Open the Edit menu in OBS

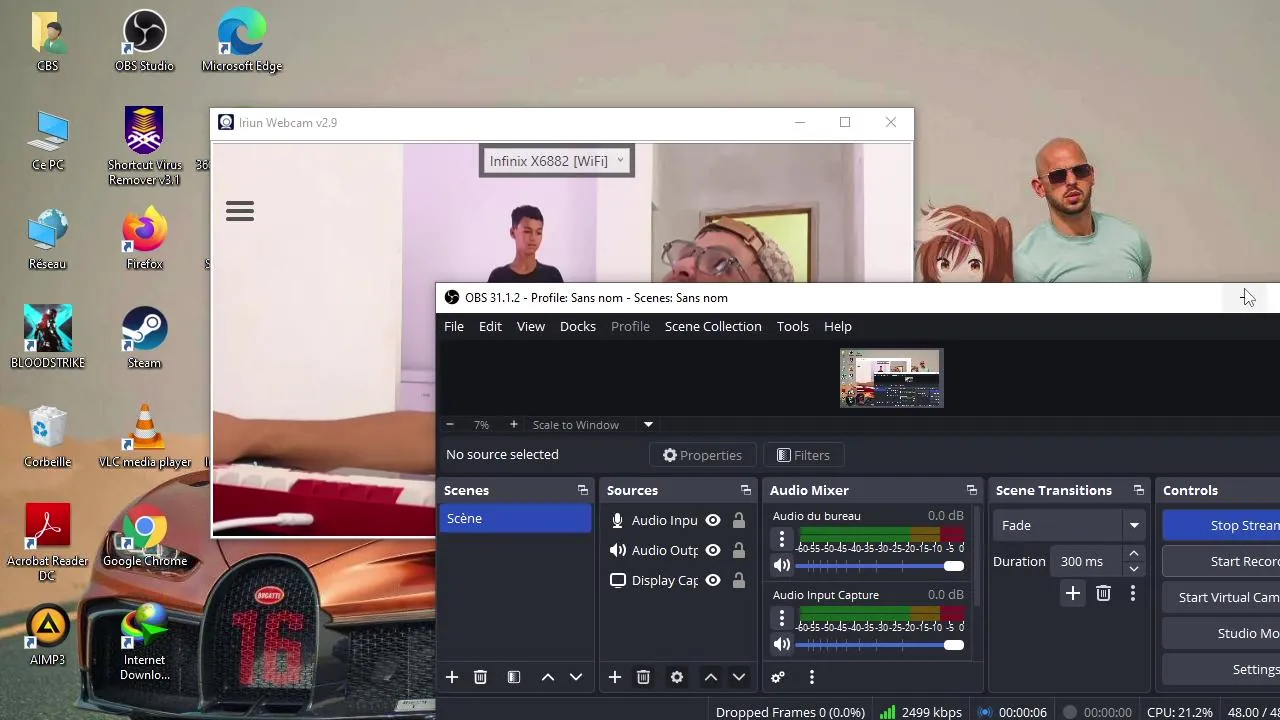[x=490, y=326]
